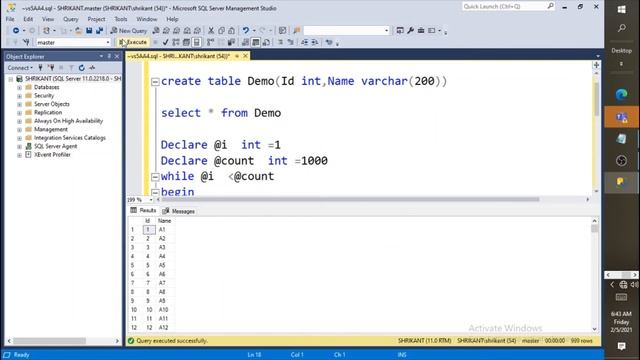Click the Execute query button
The width and height of the screenshot is (640, 360).
(x=133, y=42)
